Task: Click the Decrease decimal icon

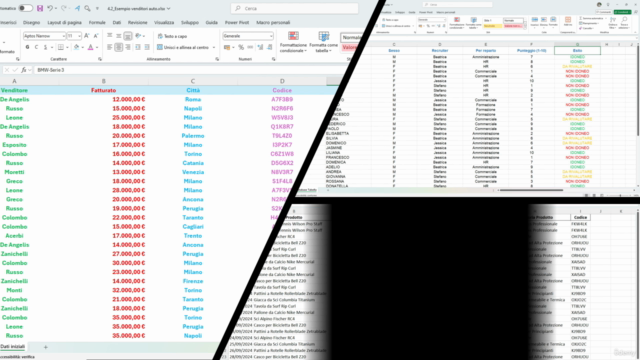Action: 270,47
